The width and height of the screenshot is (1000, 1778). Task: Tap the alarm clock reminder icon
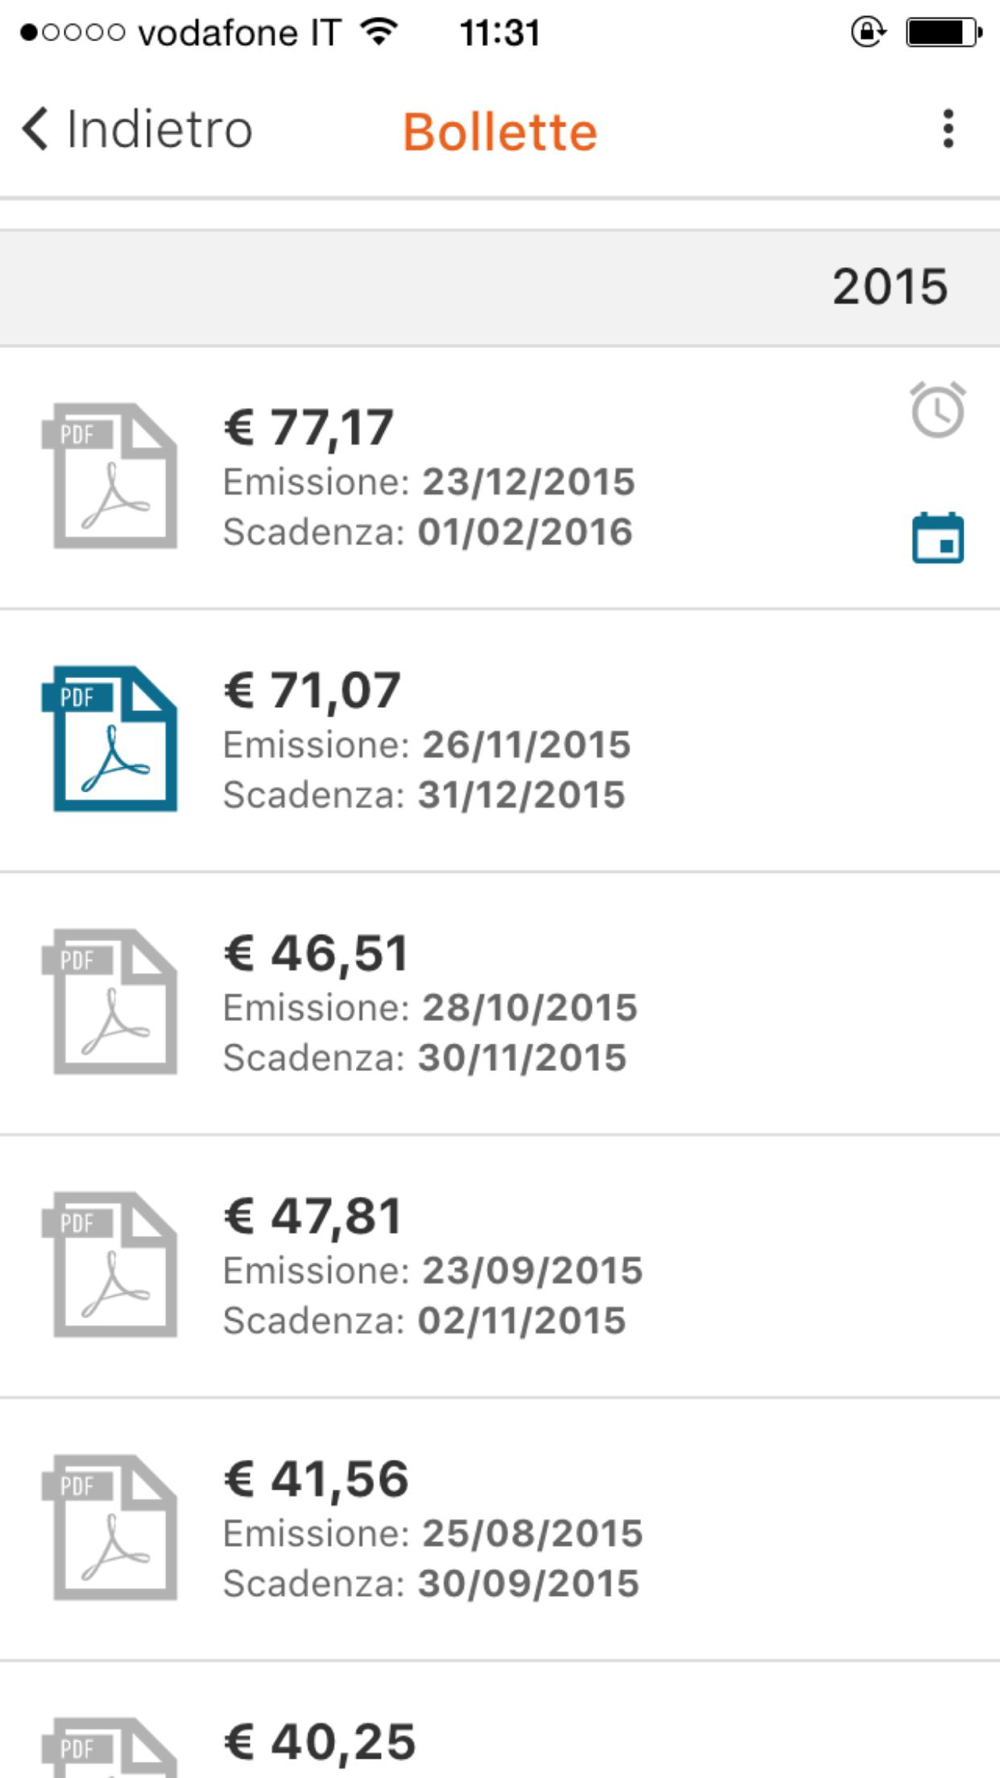click(x=937, y=410)
